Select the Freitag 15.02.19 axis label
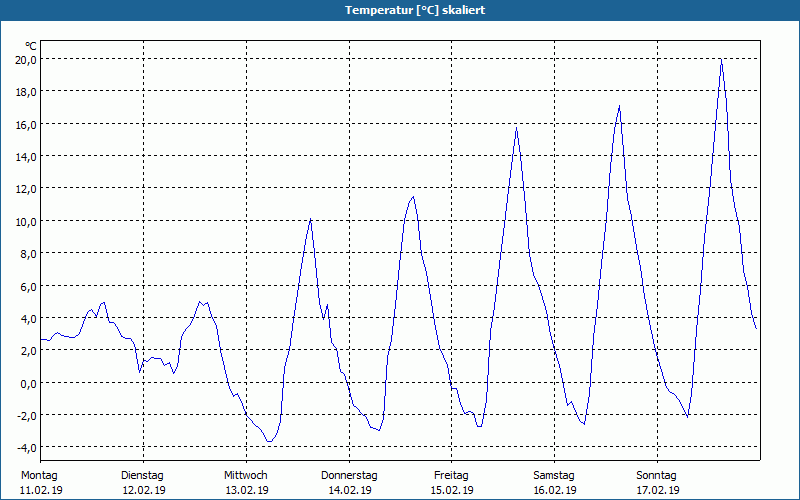 (452, 483)
